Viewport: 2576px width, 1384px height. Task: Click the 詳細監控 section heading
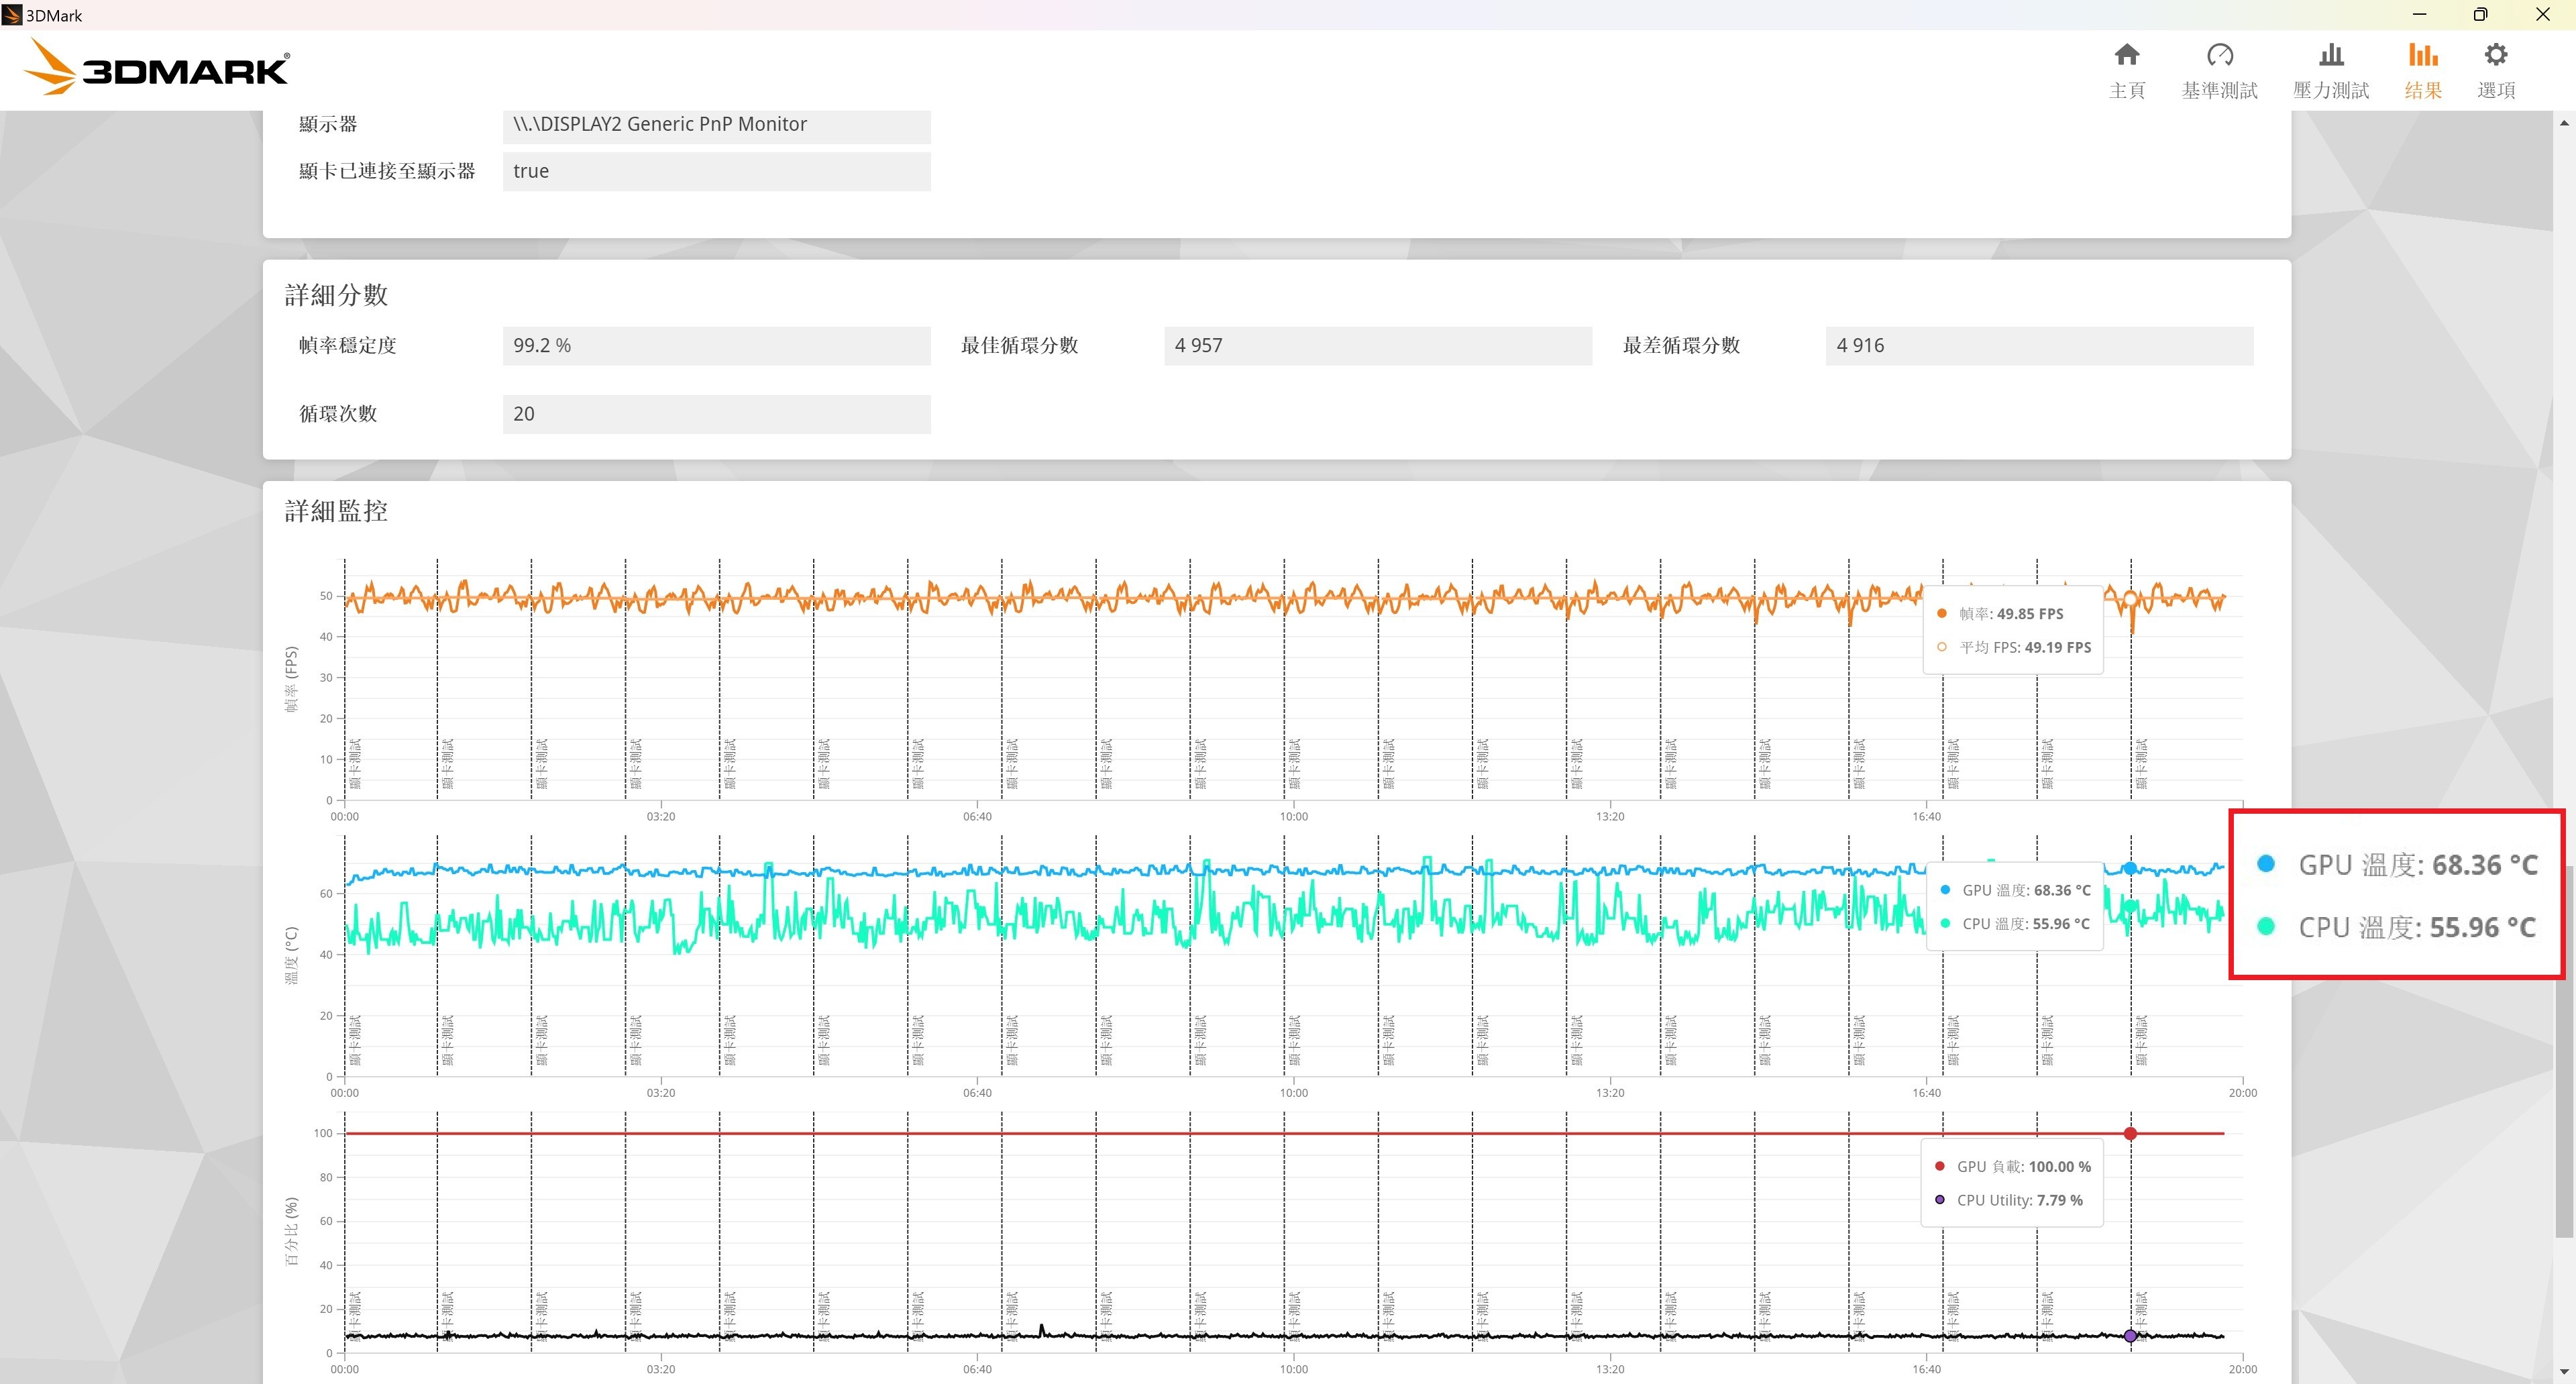(336, 511)
